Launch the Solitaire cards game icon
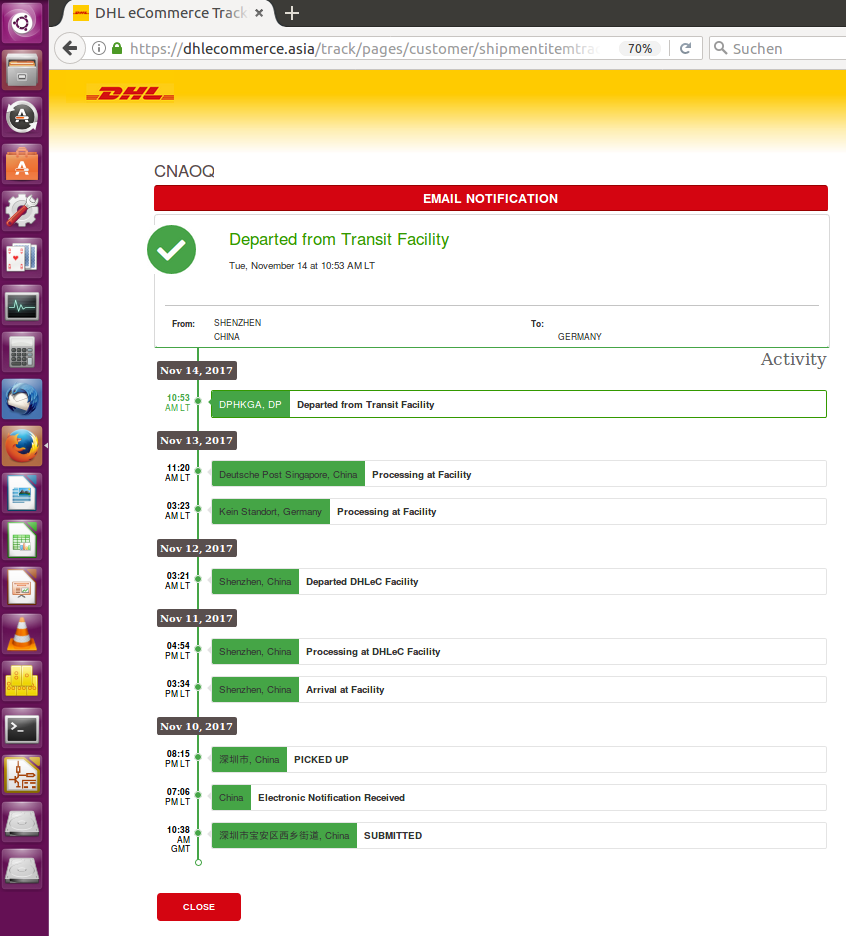The height and width of the screenshot is (936, 846). pos(22,258)
